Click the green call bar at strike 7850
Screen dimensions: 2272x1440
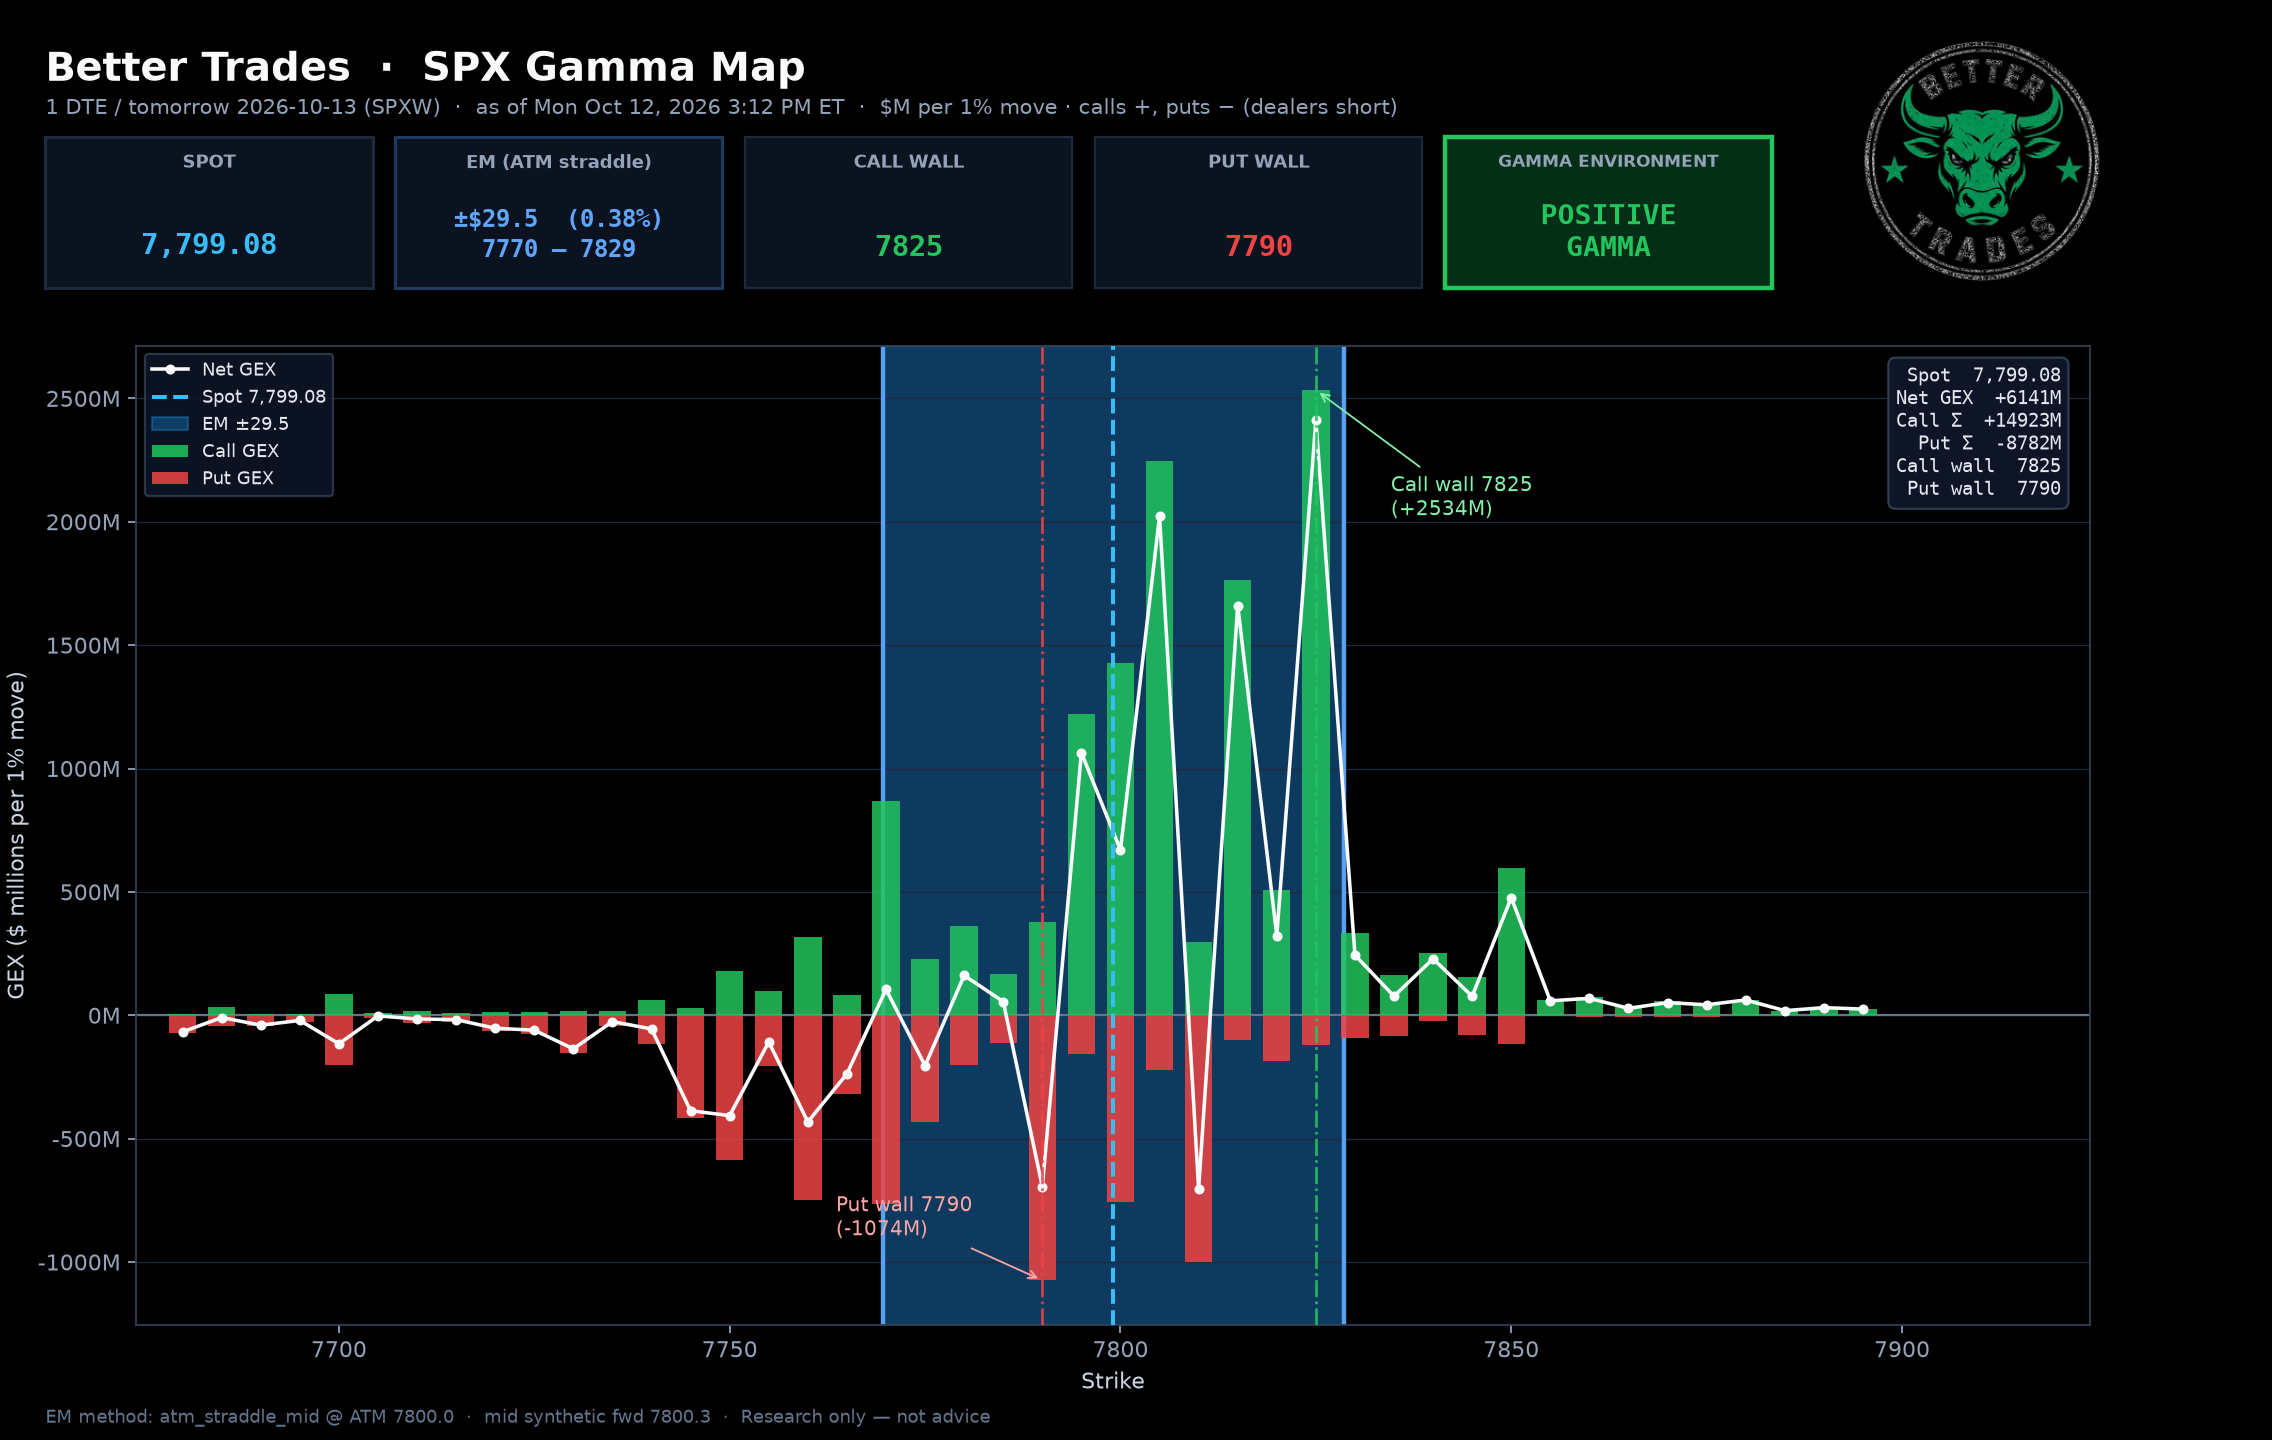(1511, 942)
